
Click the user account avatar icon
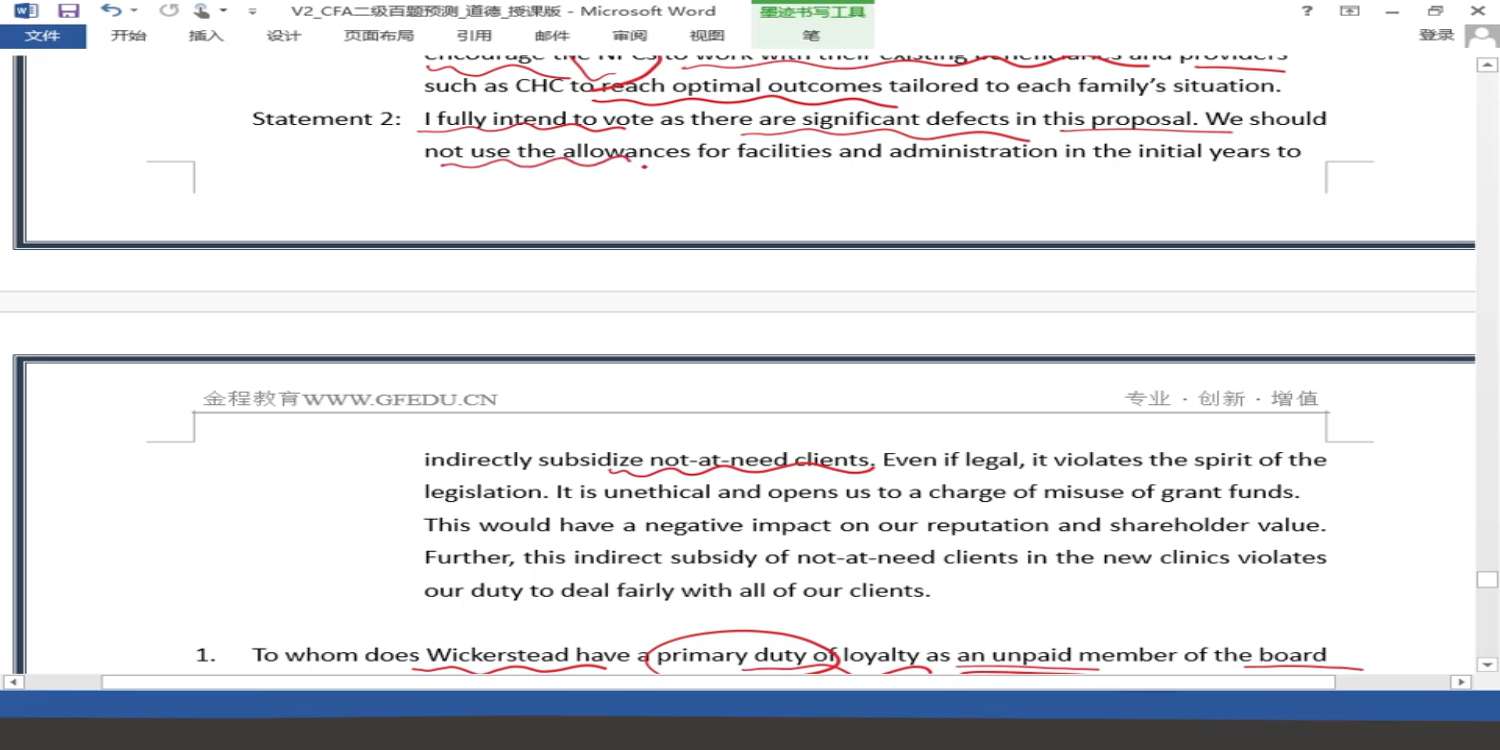pos(1480,36)
